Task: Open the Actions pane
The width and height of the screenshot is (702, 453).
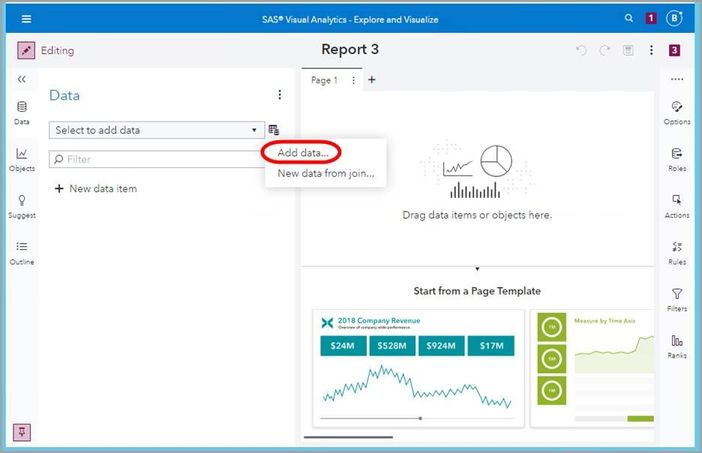Action: (677, 206)
